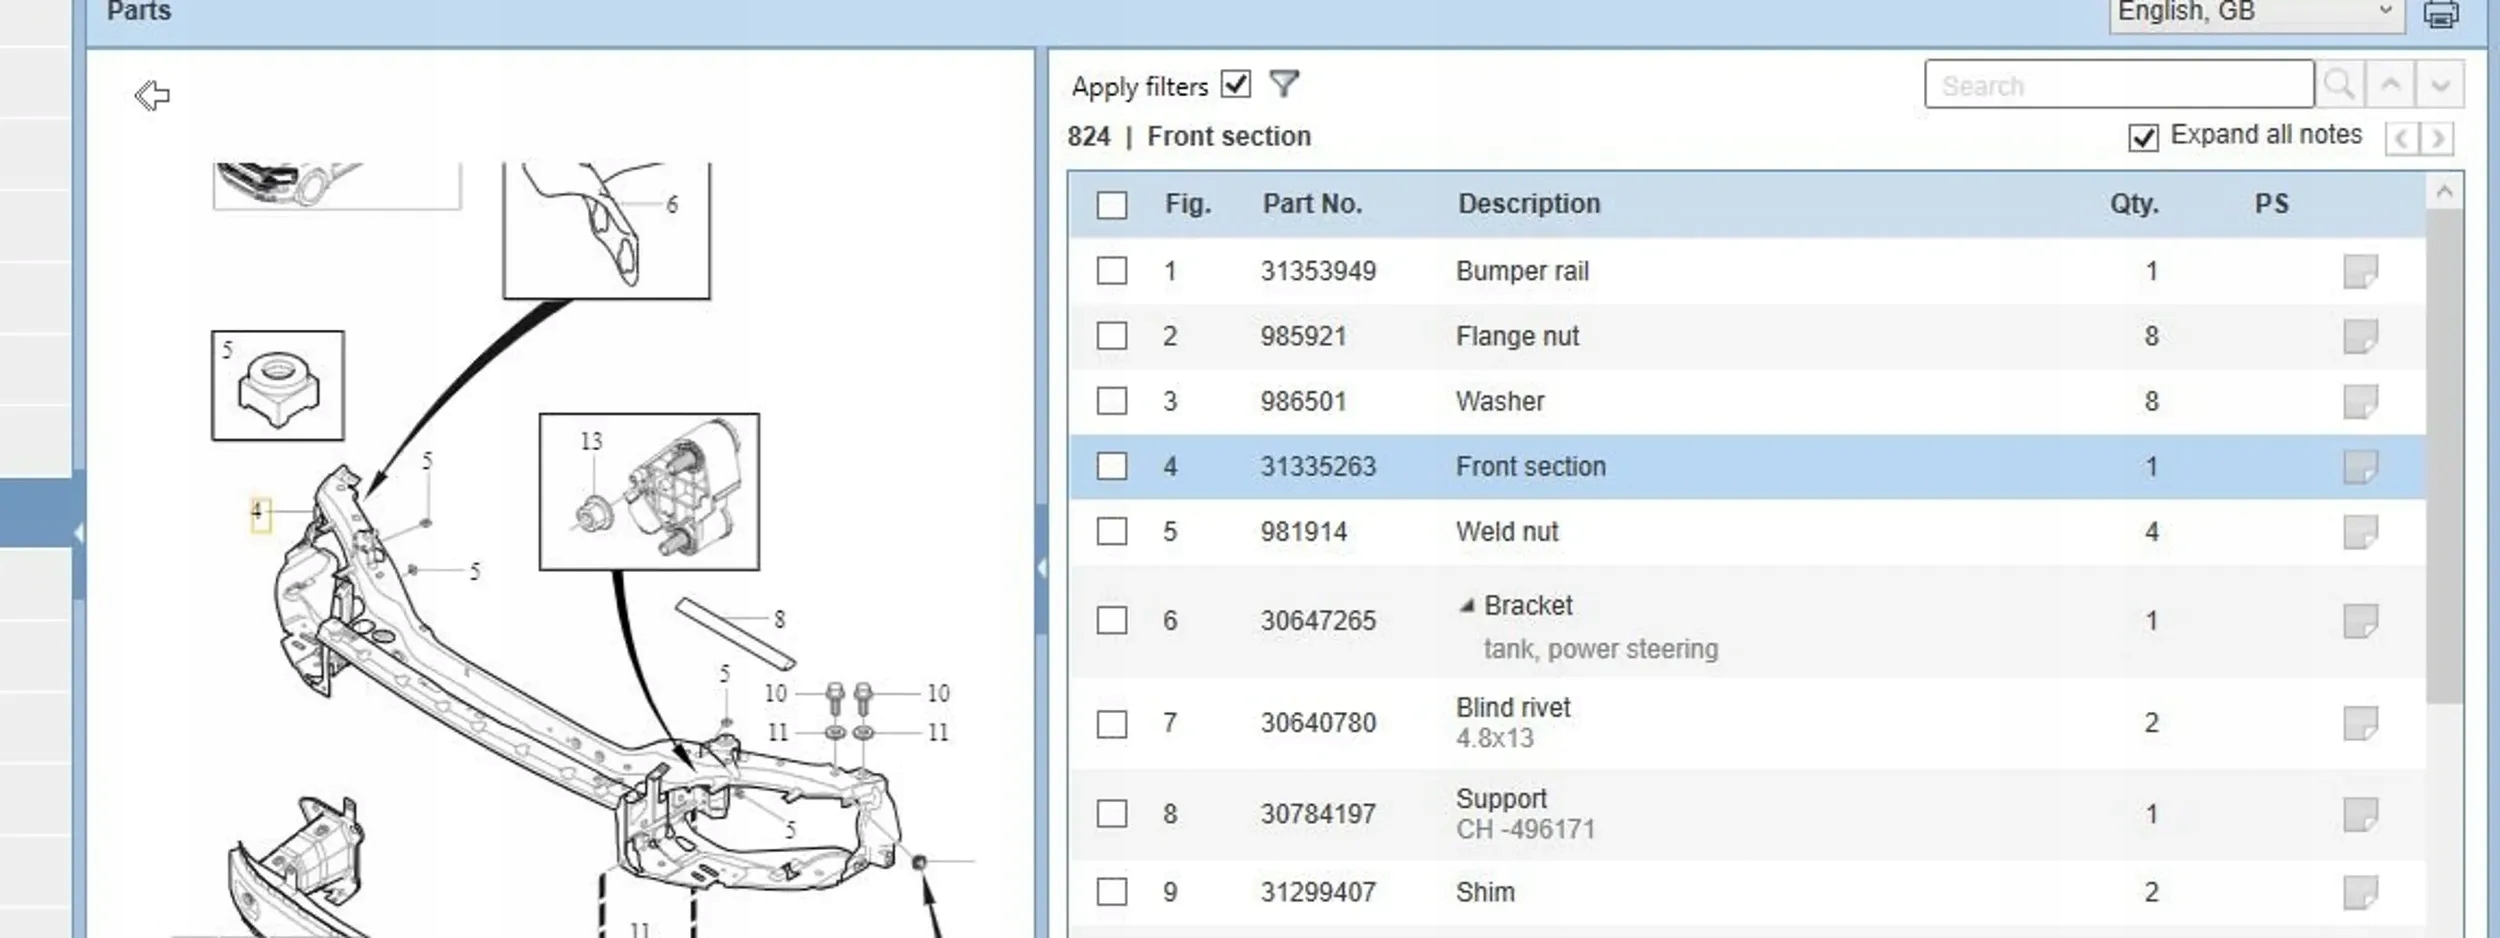
Task: Sort by the Fig. column header
Action: [x=1188, y=204]
